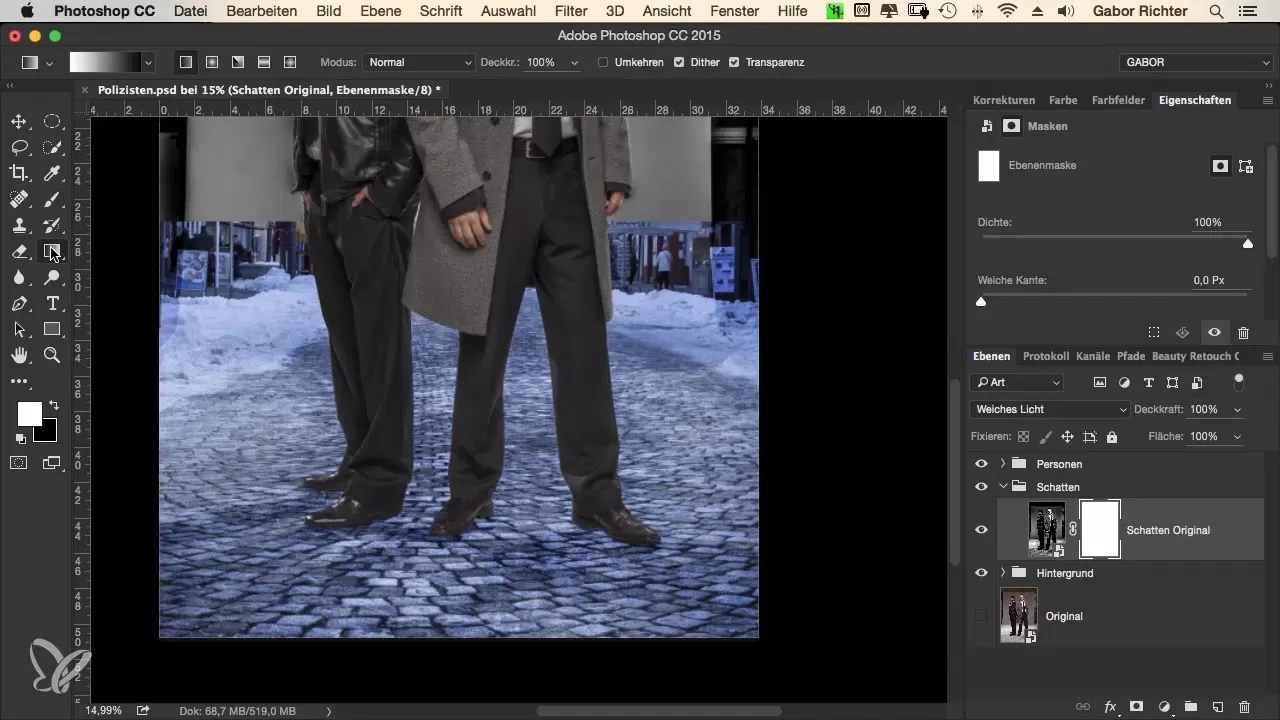Create a new layer
The width and height of the screenshot is (1280, 720).
coord(1218,706)
